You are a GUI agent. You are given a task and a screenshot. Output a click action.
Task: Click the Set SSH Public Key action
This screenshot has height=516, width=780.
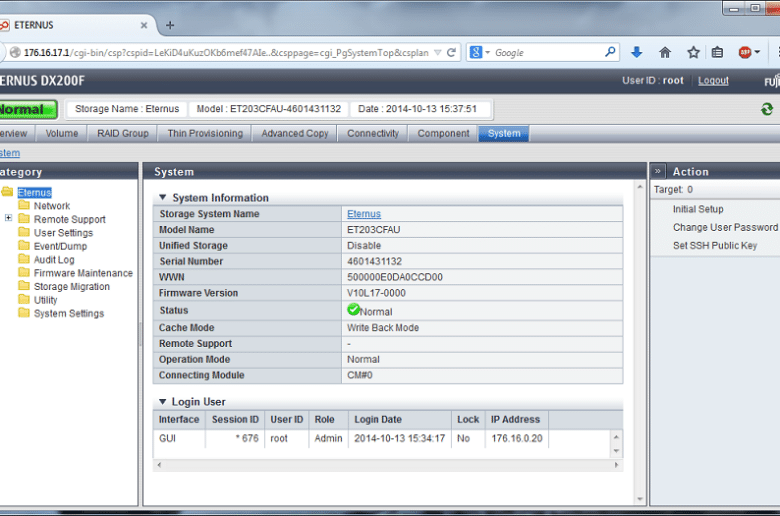715,245
